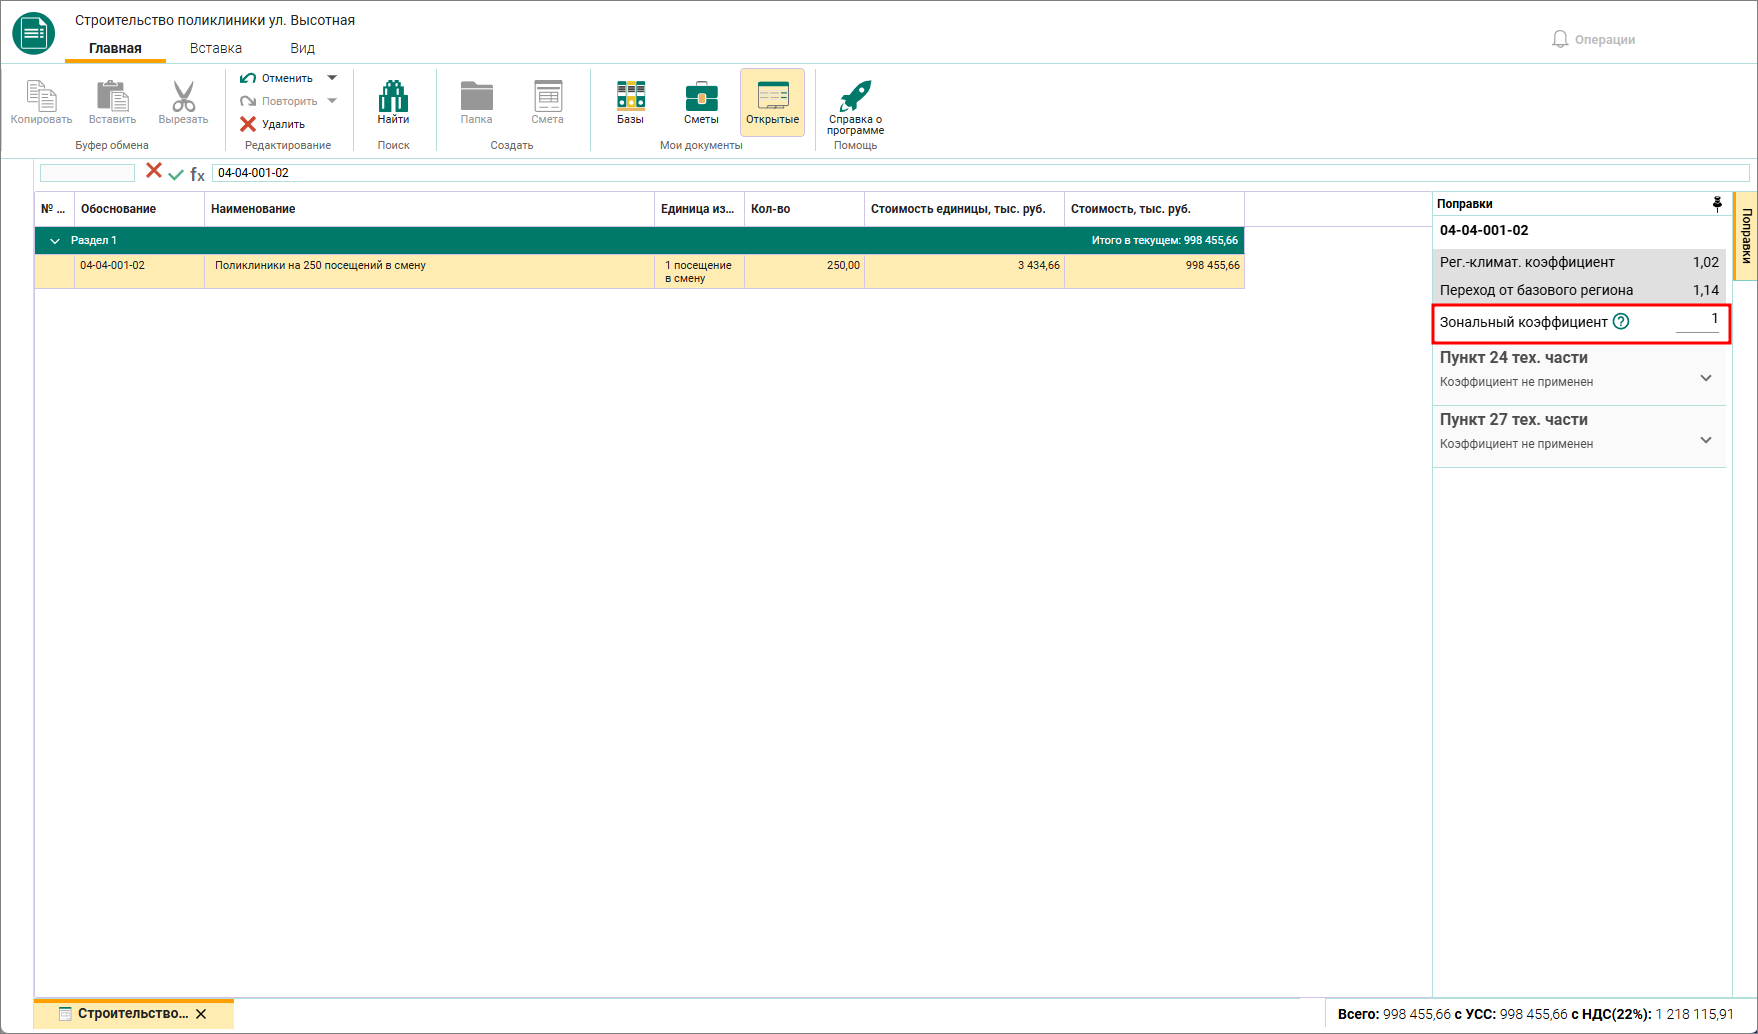Click the Кол-во column header
Screen dimensions: 1758x1034
(x=804, y=209)
